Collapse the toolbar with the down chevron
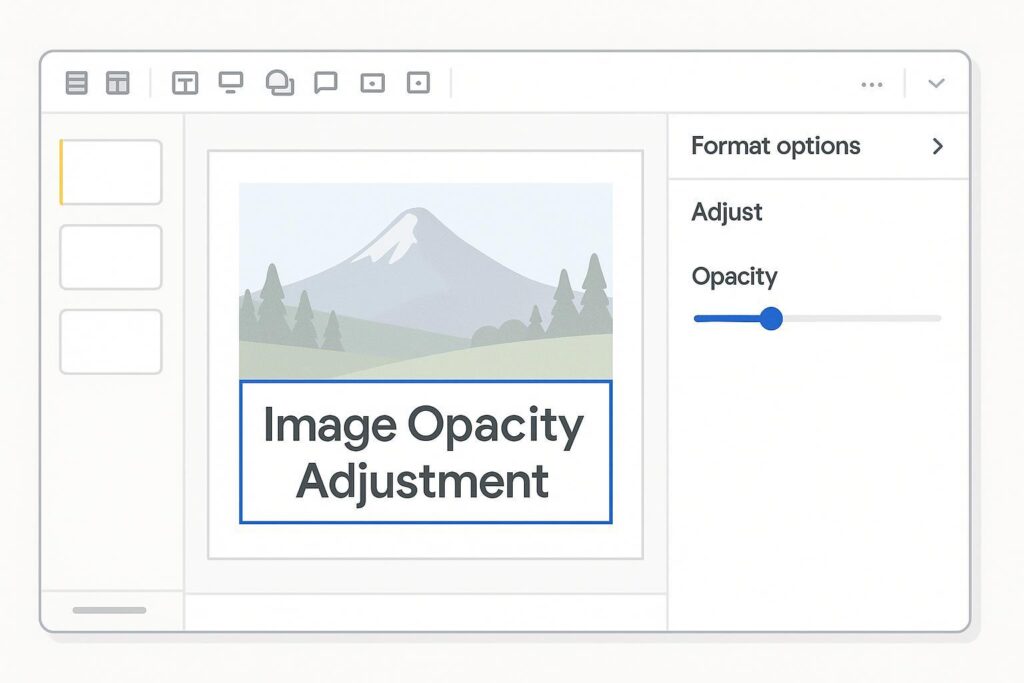Viewport: 1024px width, 683px height. click(x=936, y=84)
